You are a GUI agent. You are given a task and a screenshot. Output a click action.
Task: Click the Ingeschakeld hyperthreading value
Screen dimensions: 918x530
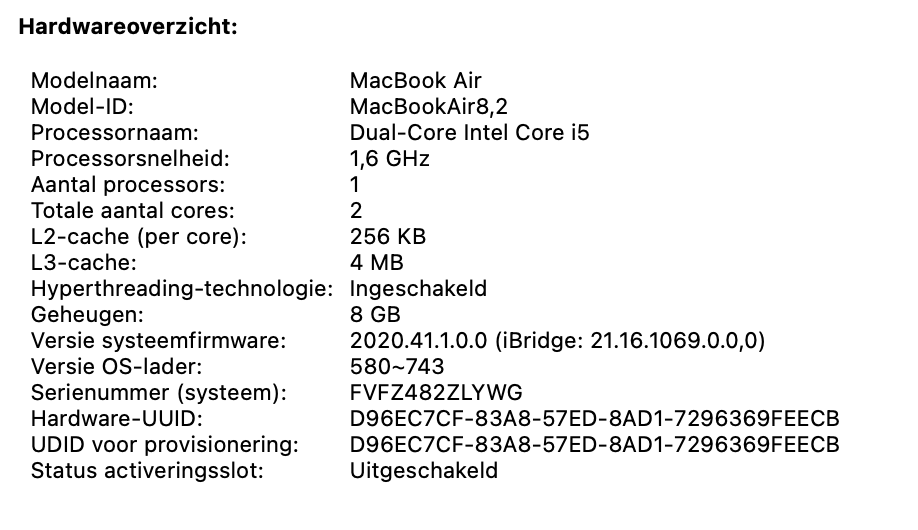tap(418, 289)
